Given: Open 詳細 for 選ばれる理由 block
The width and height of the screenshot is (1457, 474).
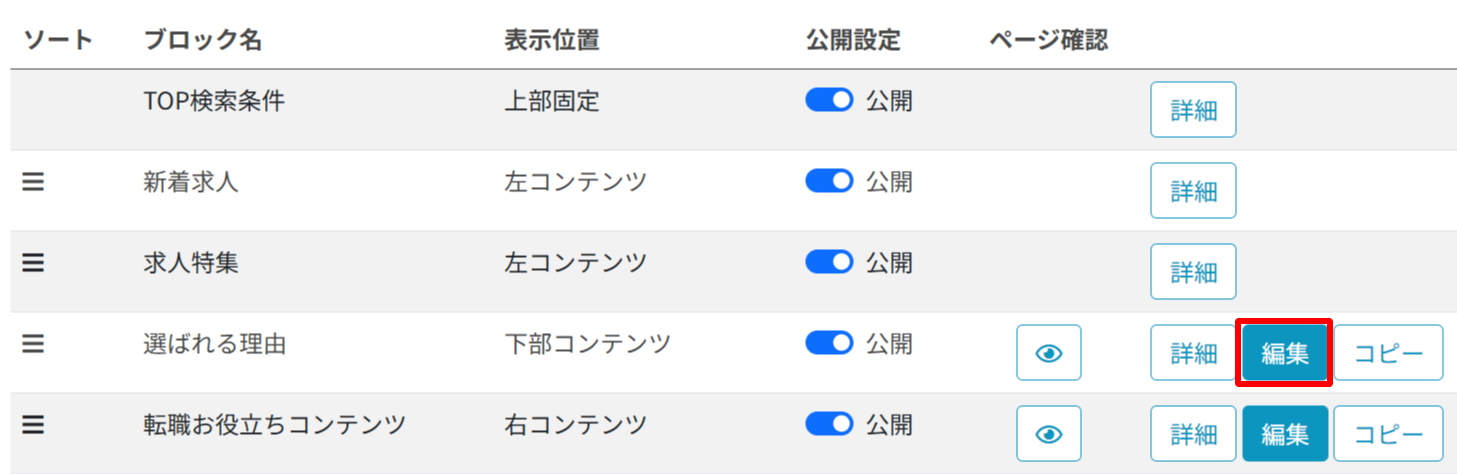Looking at the screenshot, I should [x=1193, y=353].
